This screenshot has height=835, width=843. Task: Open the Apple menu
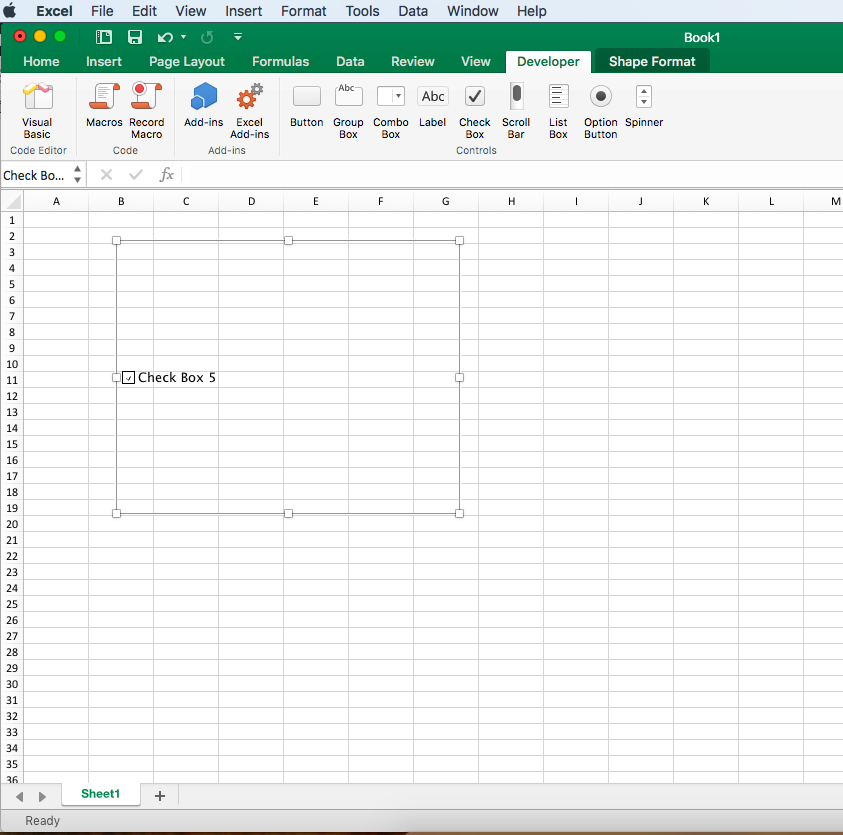pyautogui.click(x=10, y=10)
